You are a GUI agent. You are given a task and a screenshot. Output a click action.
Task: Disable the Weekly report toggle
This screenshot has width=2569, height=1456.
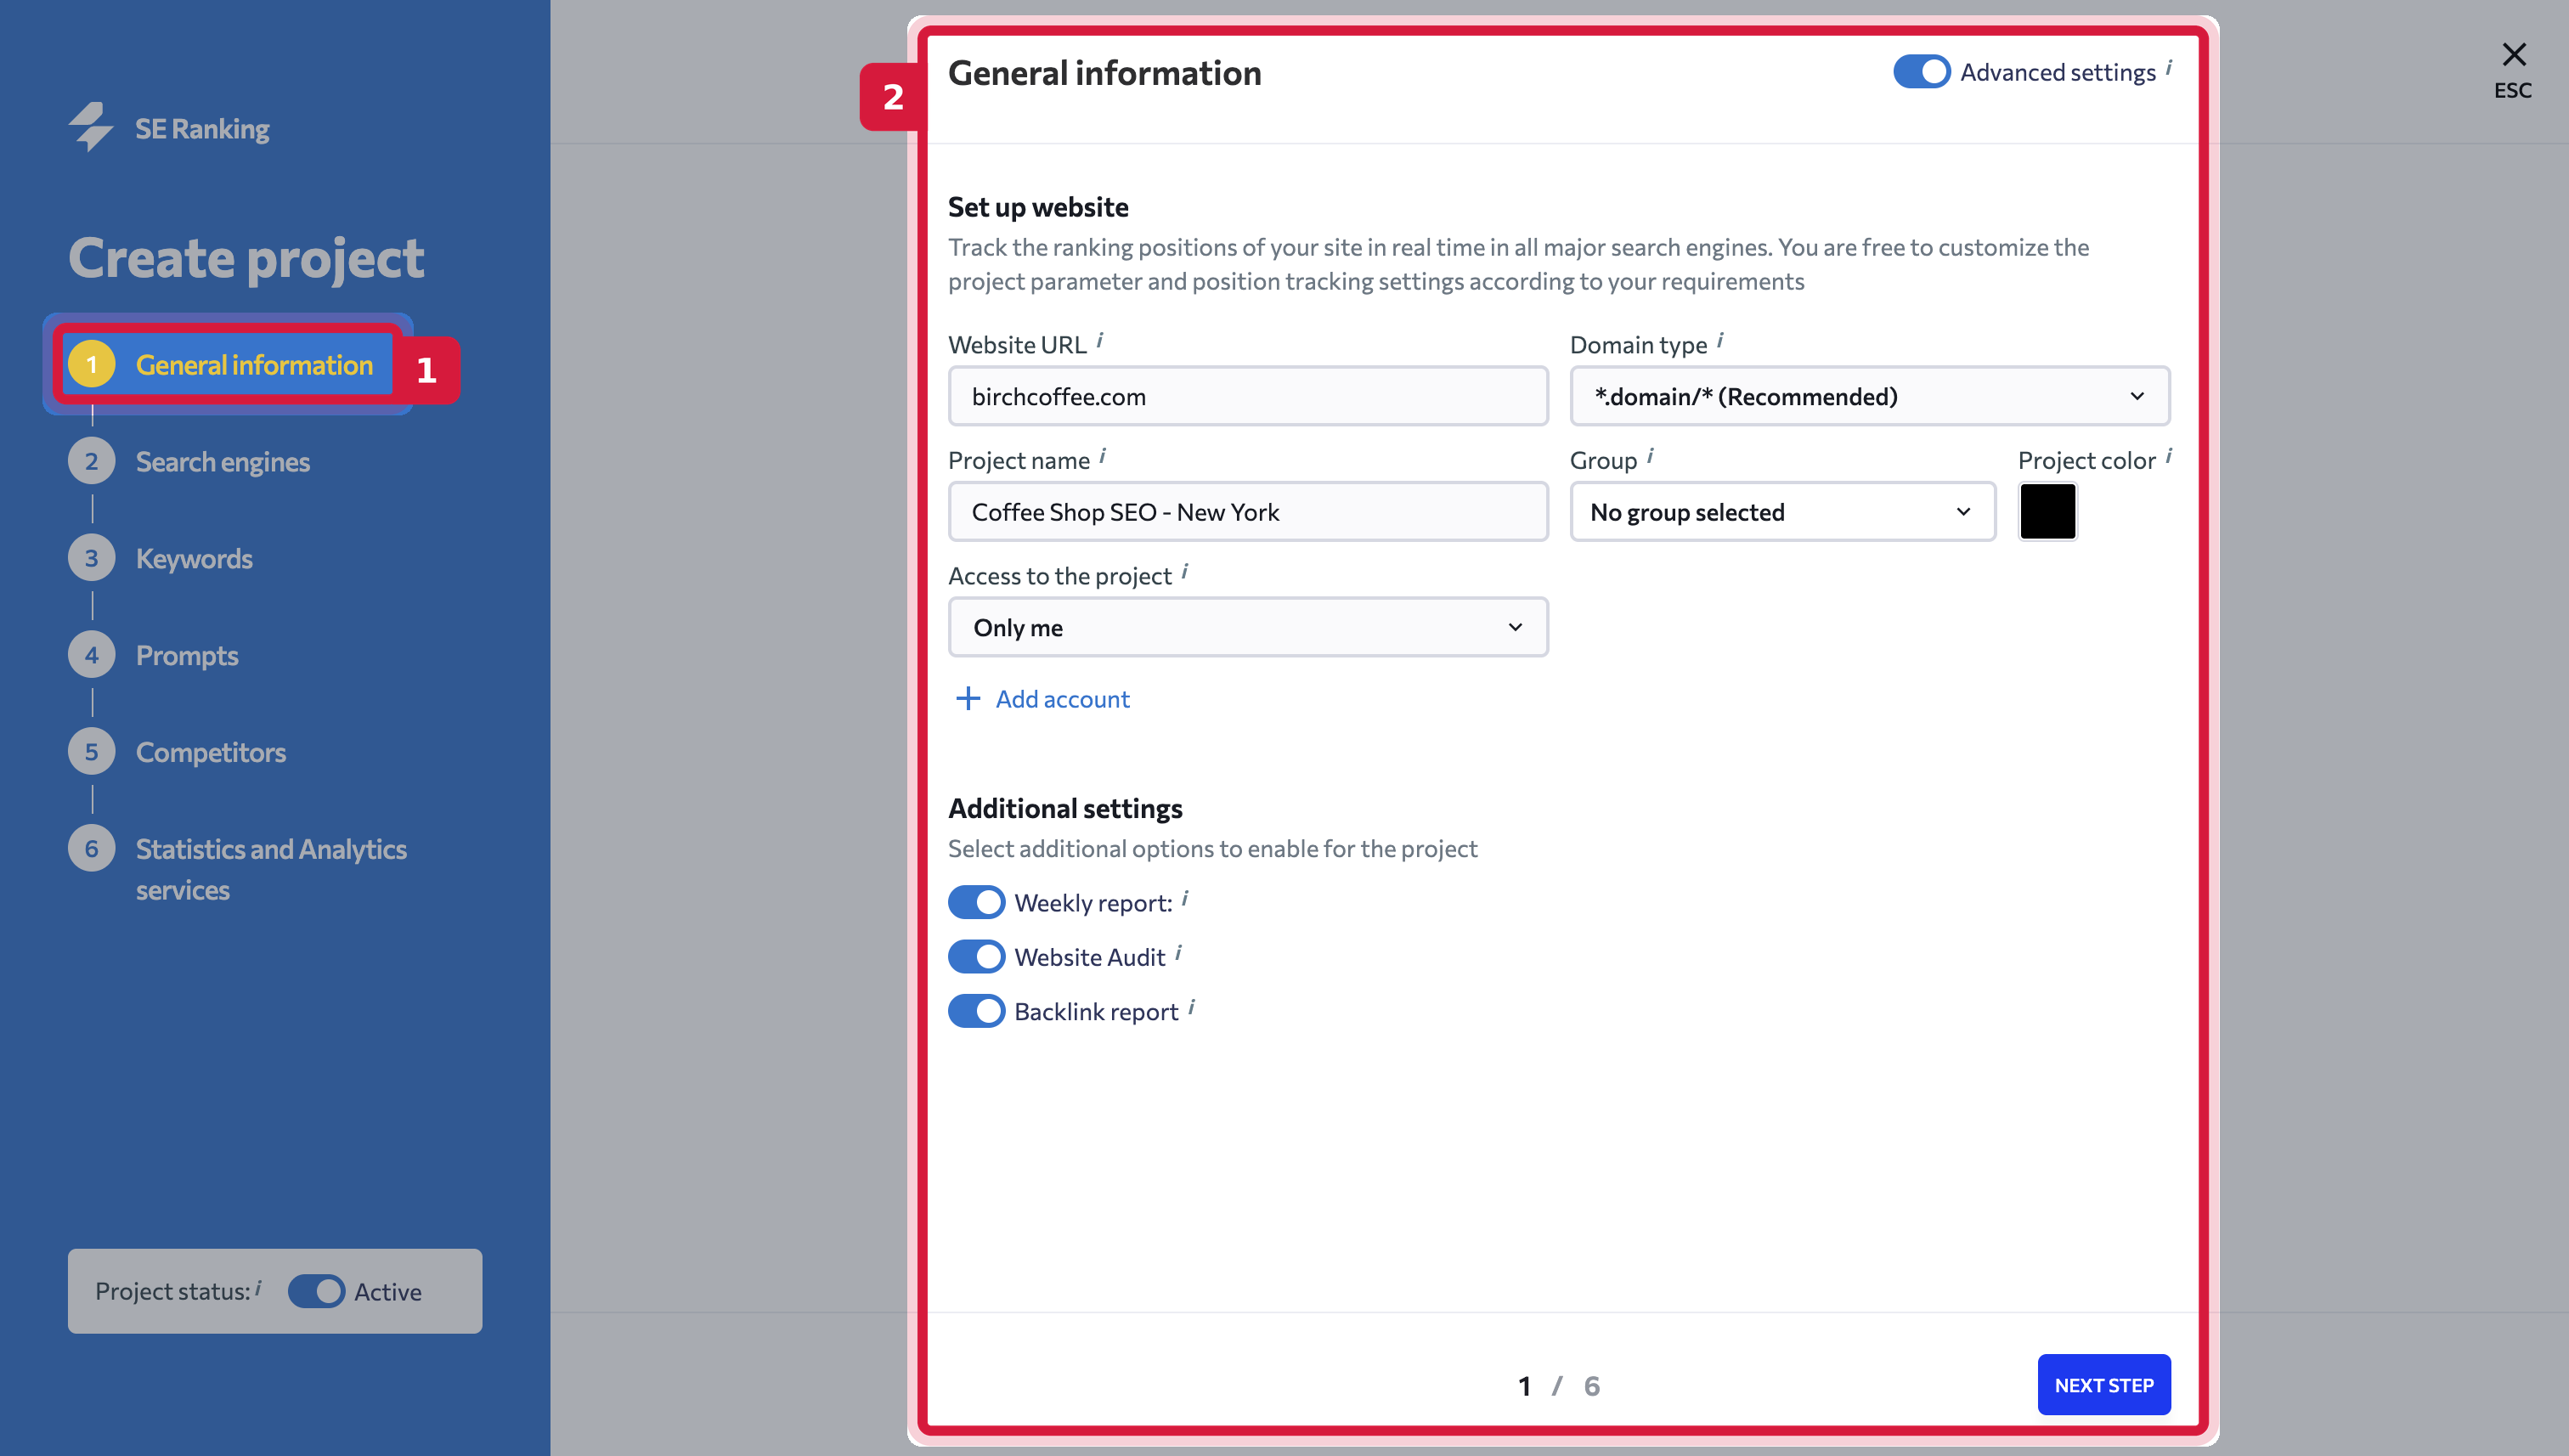tap(976, 902)
